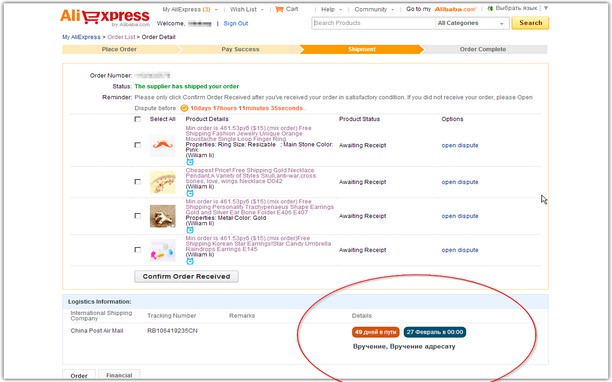The image size is (612, 382).
Task: Go to Order List breadcrumb link
Action: coord(121,37)
